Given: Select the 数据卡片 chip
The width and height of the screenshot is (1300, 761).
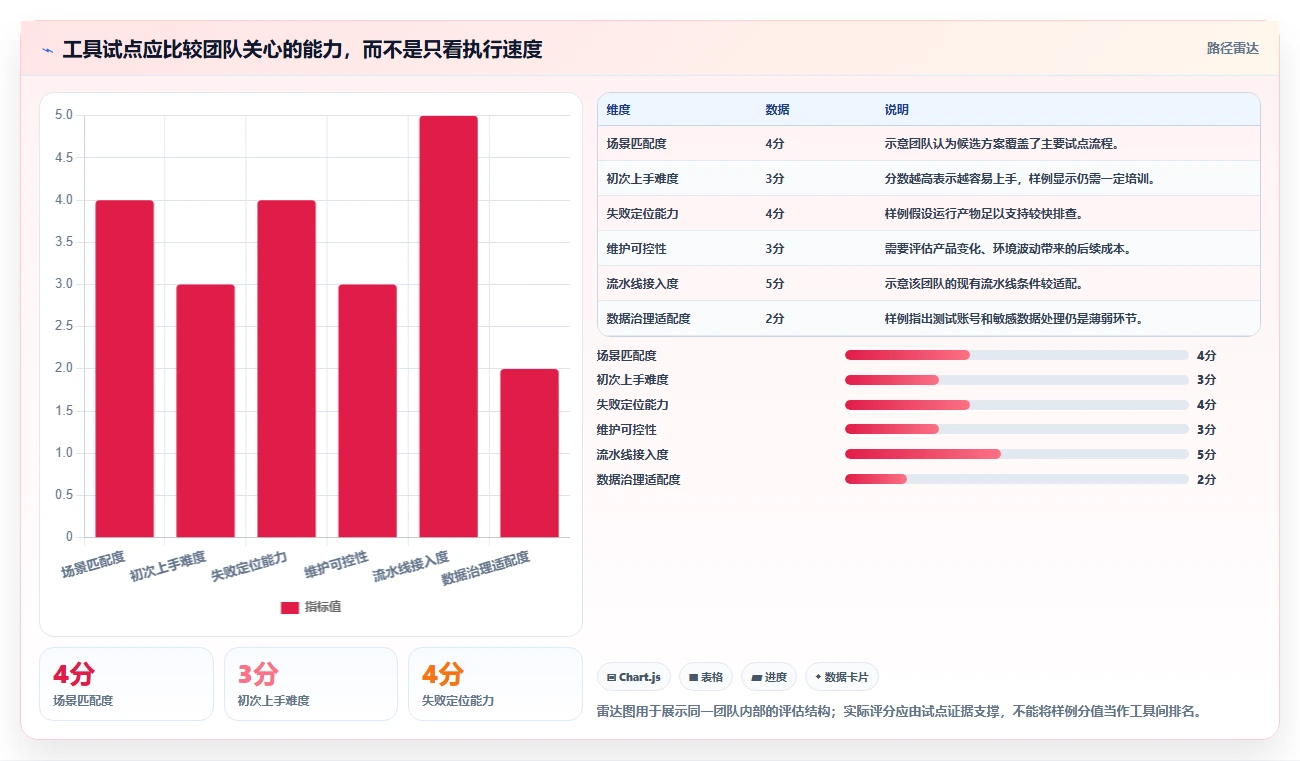Looking at the screenshot, I should pyautogui.click(x=842, y=677).
